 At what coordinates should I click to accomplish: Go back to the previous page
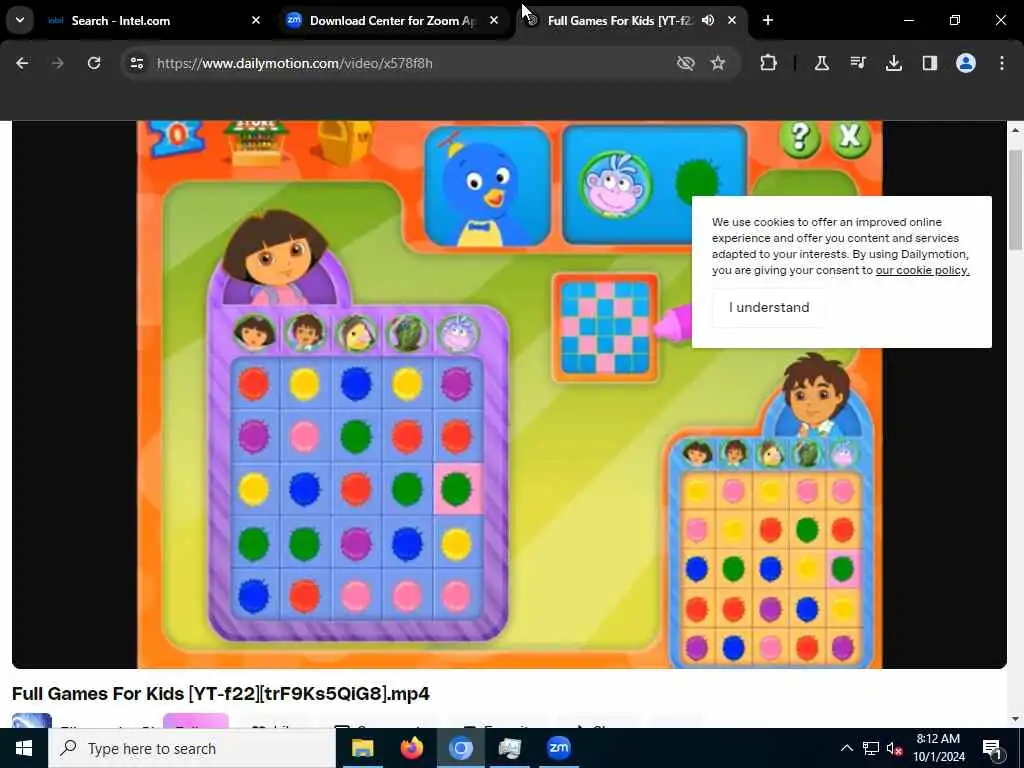point(22,63)
